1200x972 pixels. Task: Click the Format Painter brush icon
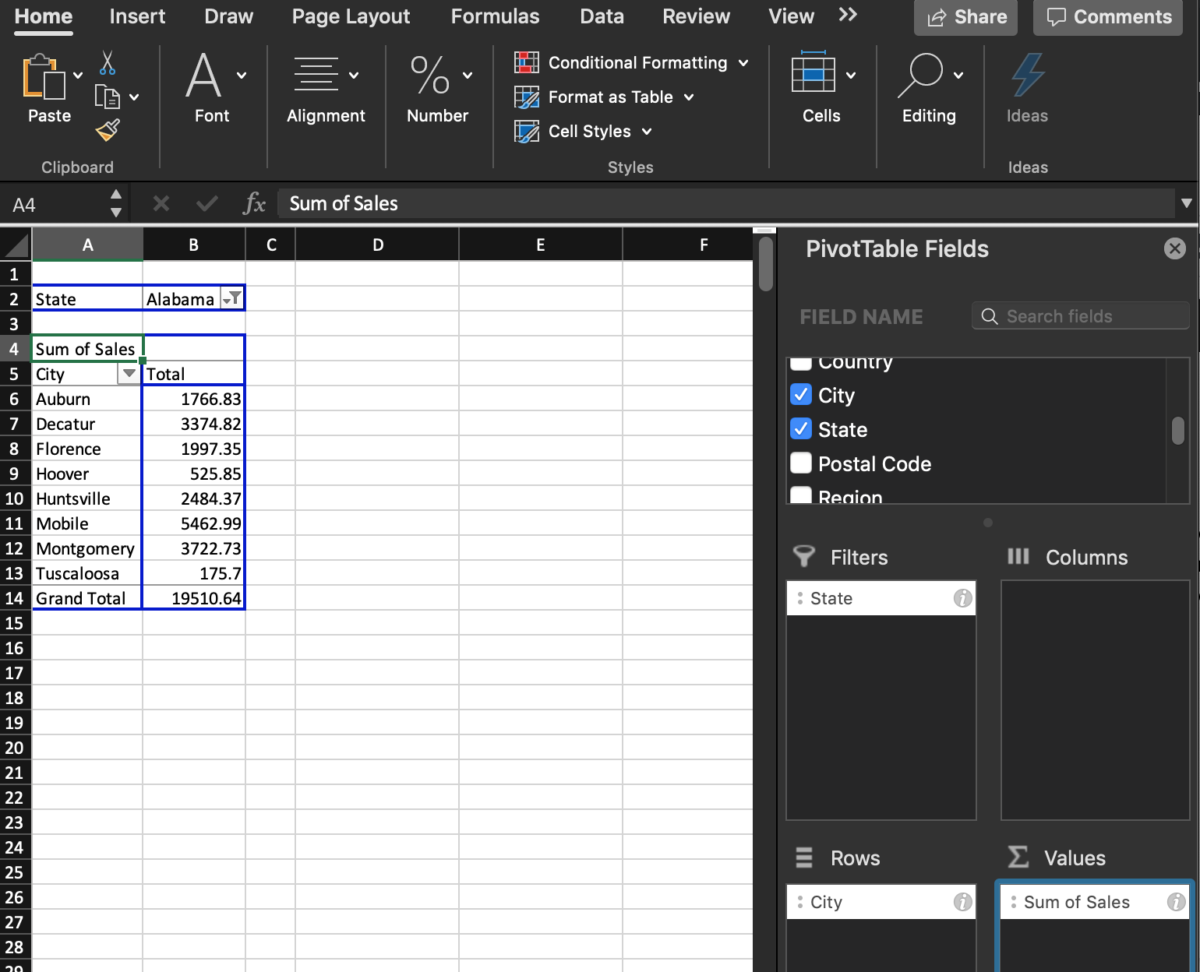tap(107, 130)
